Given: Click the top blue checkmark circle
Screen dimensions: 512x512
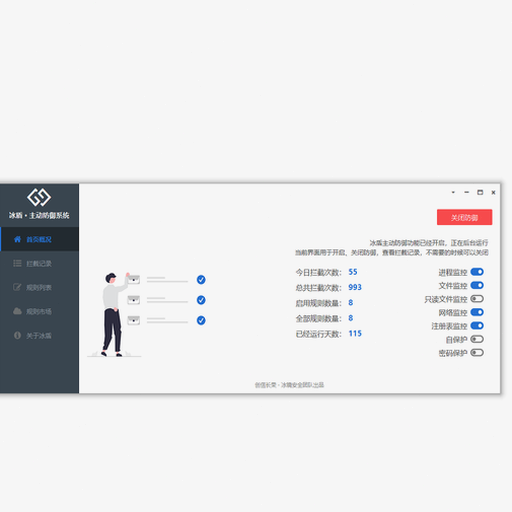Looking at the screenshot, I should [x=201, y=280].
